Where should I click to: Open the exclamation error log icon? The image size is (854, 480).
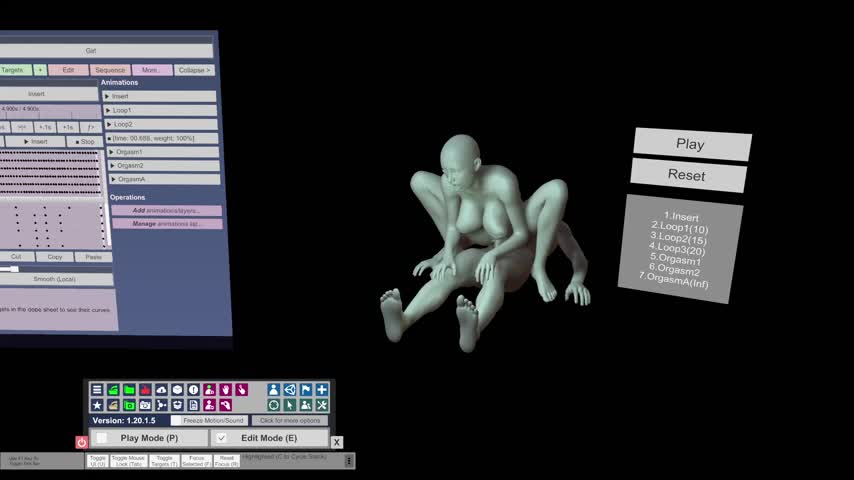193,390
